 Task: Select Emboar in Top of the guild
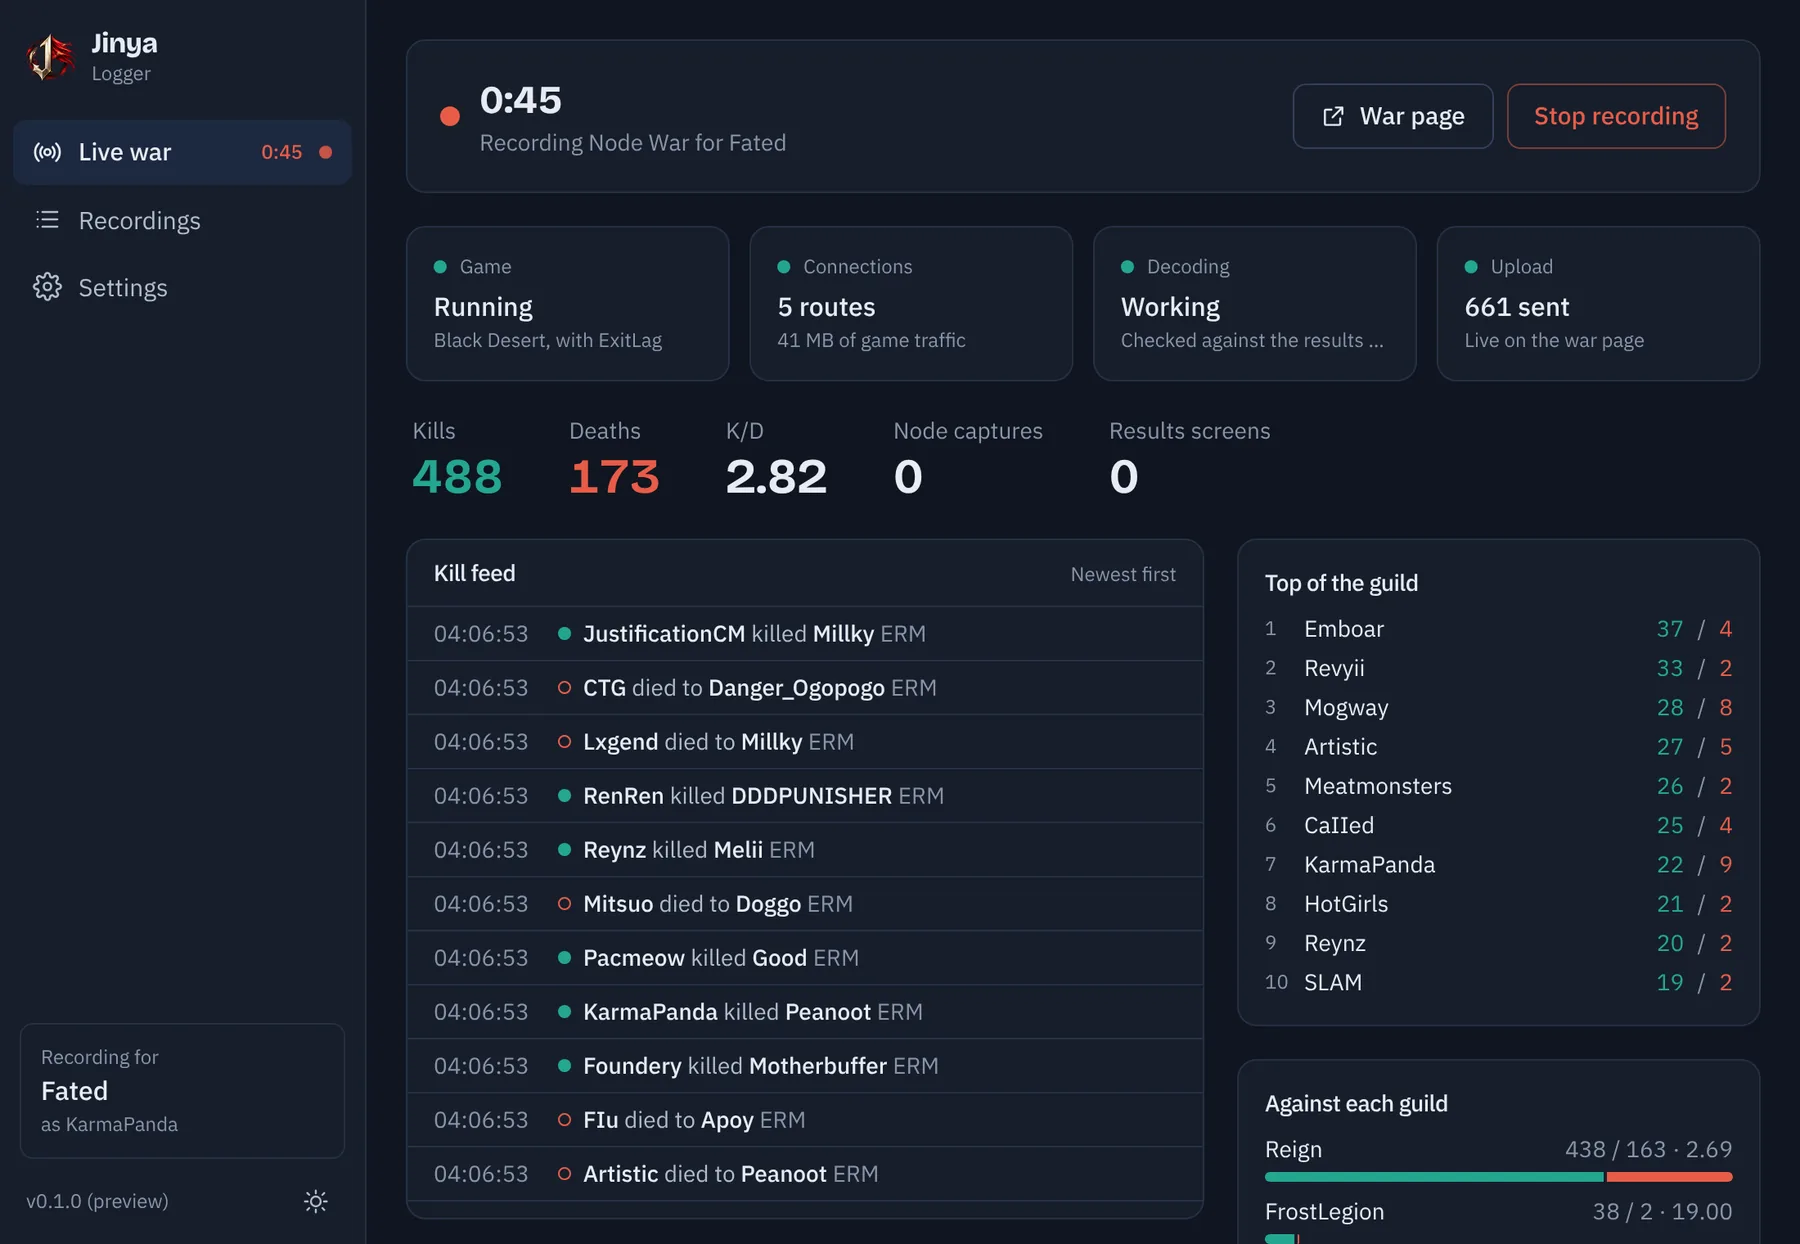pyautogui.click(x=1498, y=629)
